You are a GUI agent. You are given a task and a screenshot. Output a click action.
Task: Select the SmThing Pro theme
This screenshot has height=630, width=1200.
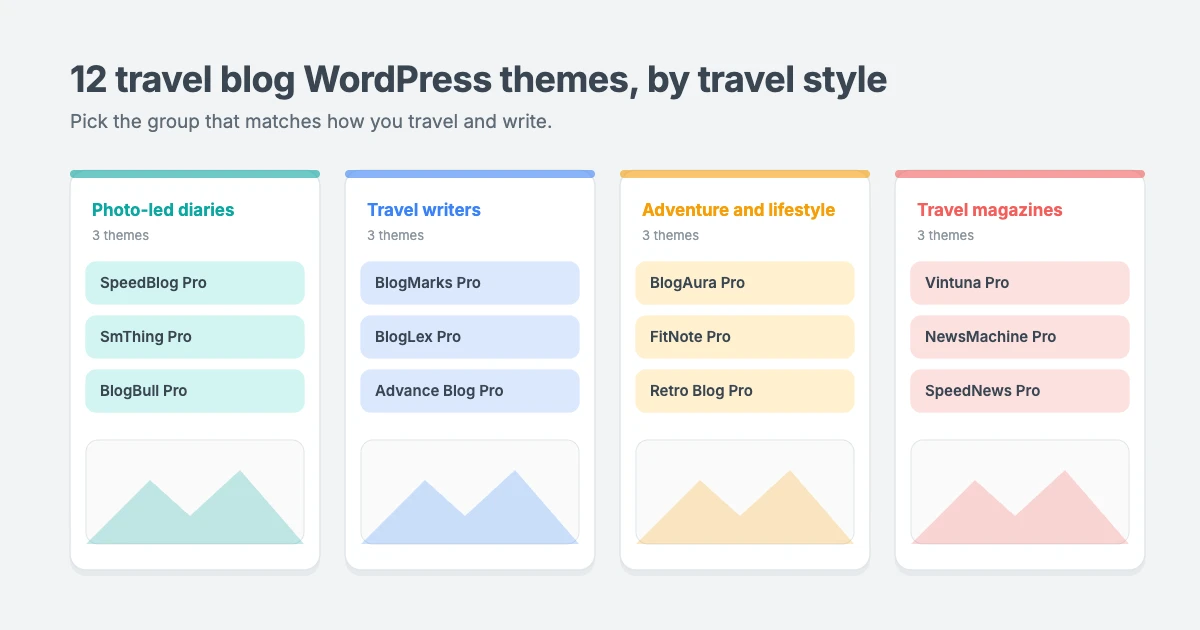pos(195,337)
